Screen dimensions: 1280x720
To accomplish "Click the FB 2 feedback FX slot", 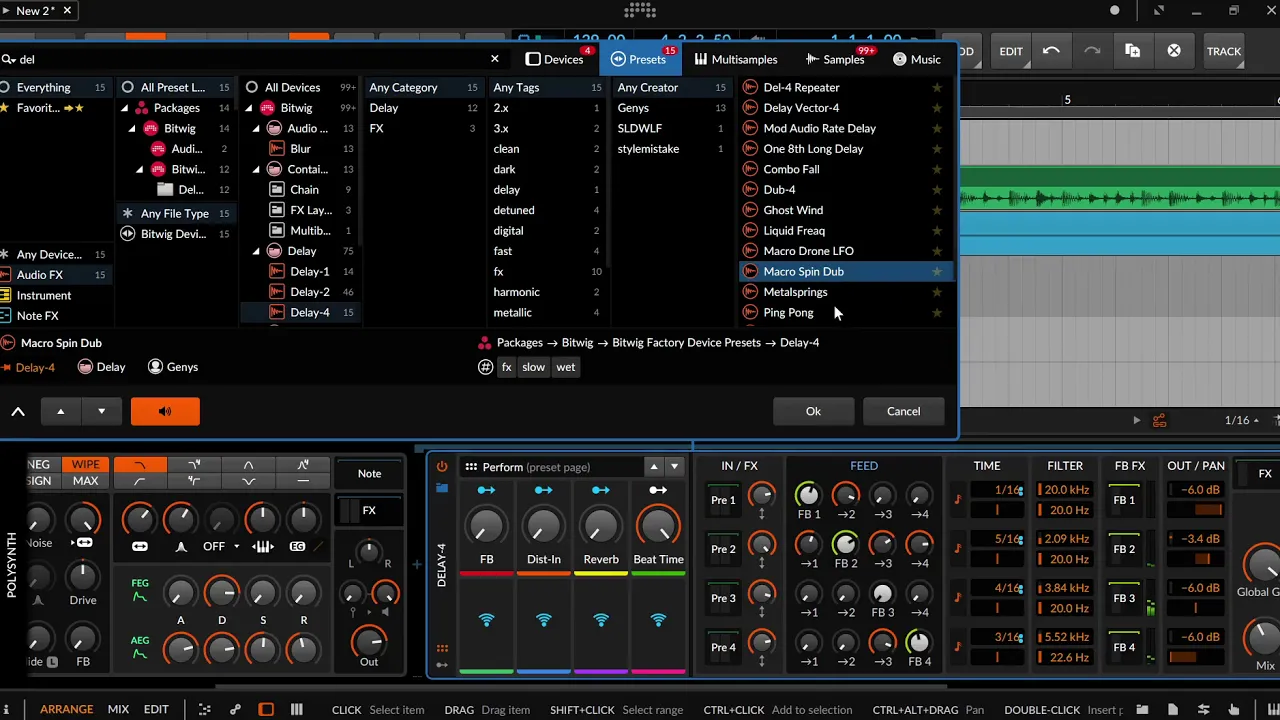I will (x=1124, y=549).
